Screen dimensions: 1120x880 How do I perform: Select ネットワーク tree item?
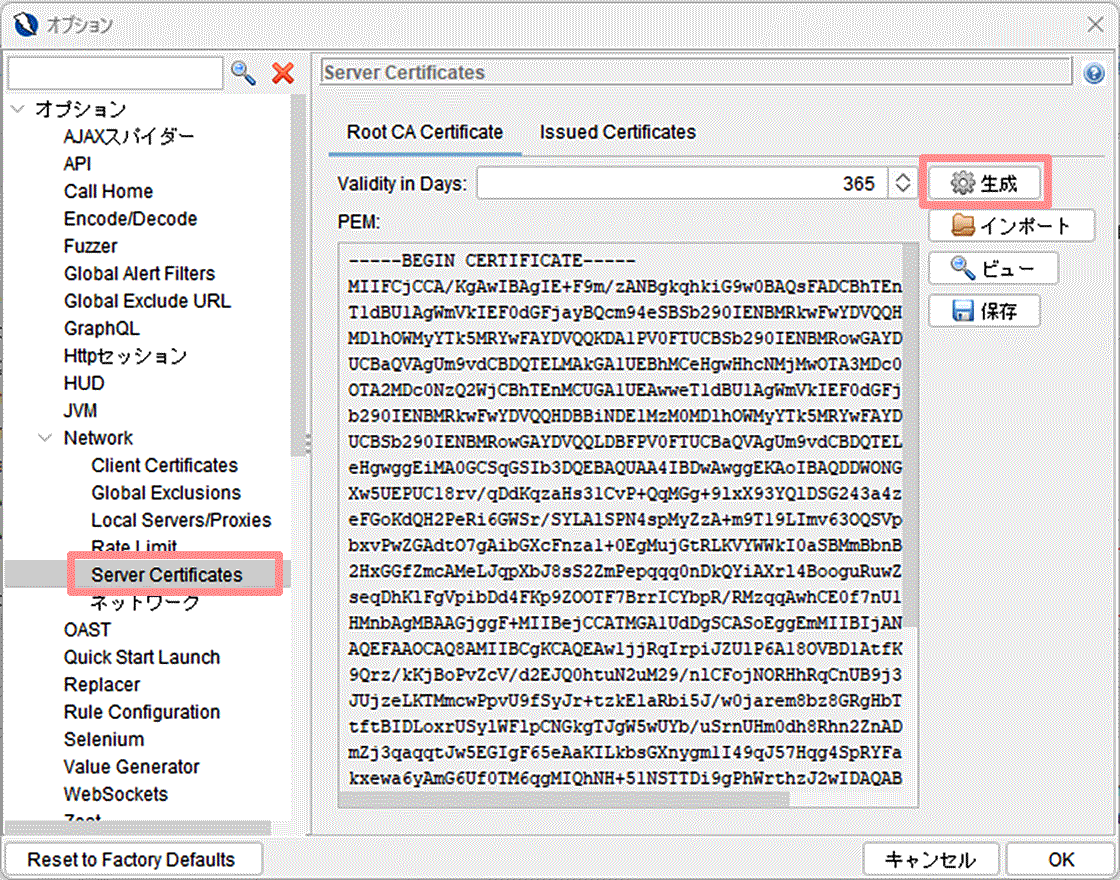tap(145, 603)
